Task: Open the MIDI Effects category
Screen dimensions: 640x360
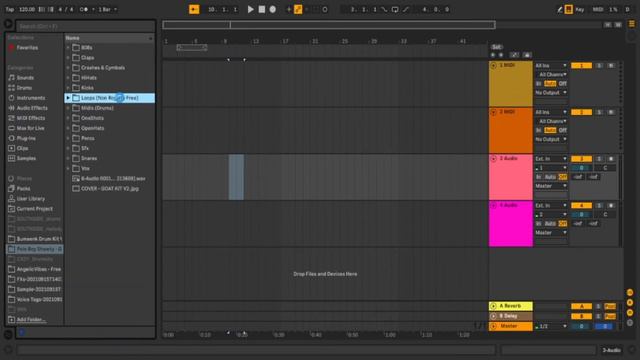Action: [31, 118]
